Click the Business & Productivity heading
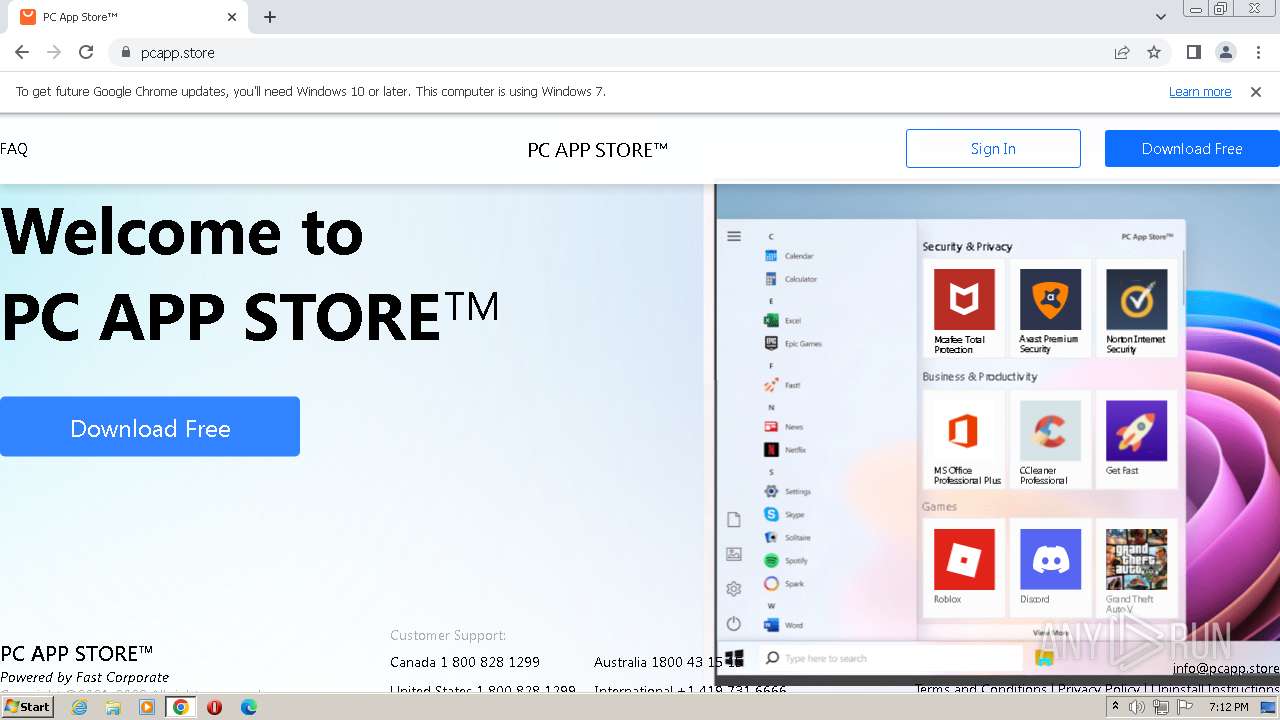 click(x=980, y=376)
